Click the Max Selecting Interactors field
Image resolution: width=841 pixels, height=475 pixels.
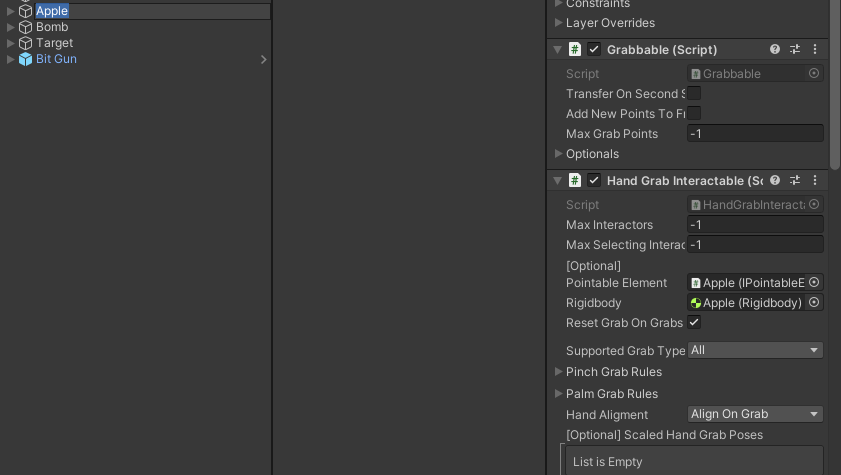tap(755, 244)
